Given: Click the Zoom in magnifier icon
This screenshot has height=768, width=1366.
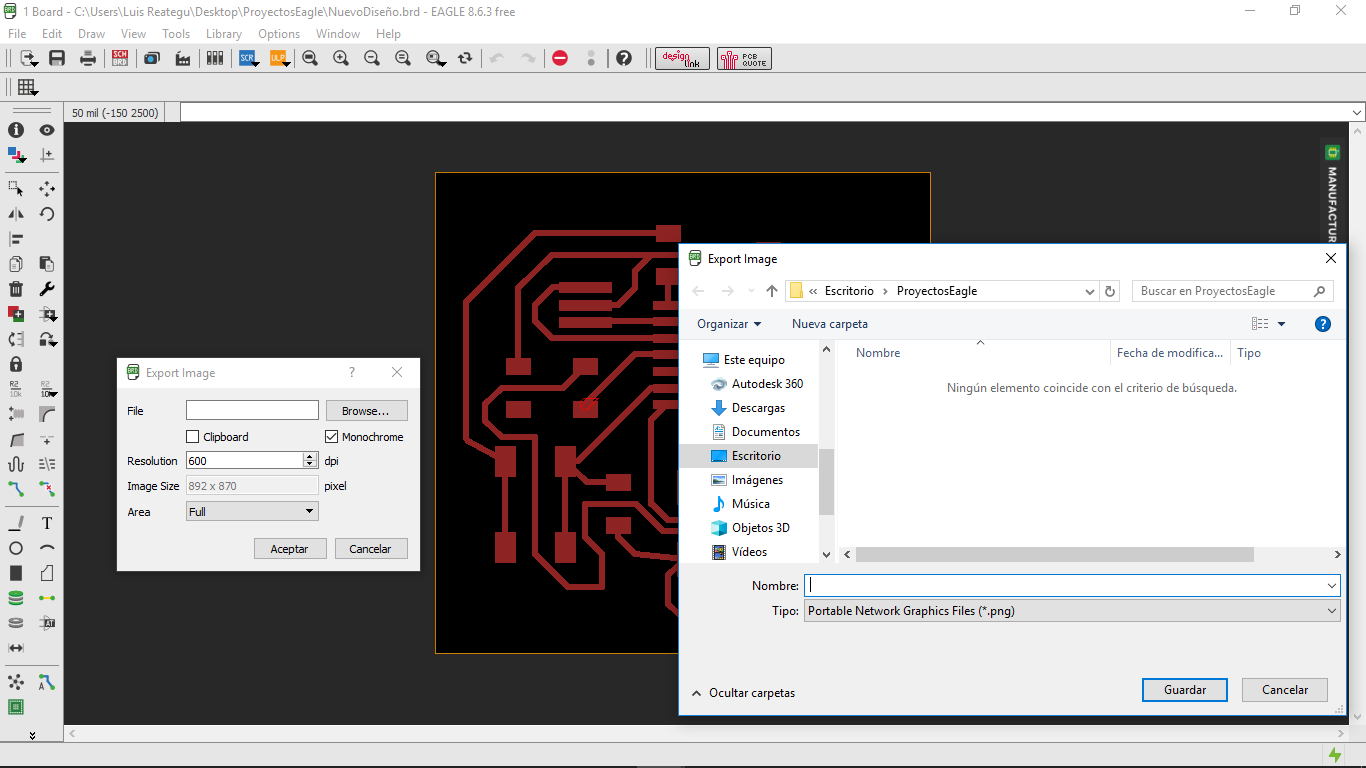Looking at the screenshot, I should [341, 58].
